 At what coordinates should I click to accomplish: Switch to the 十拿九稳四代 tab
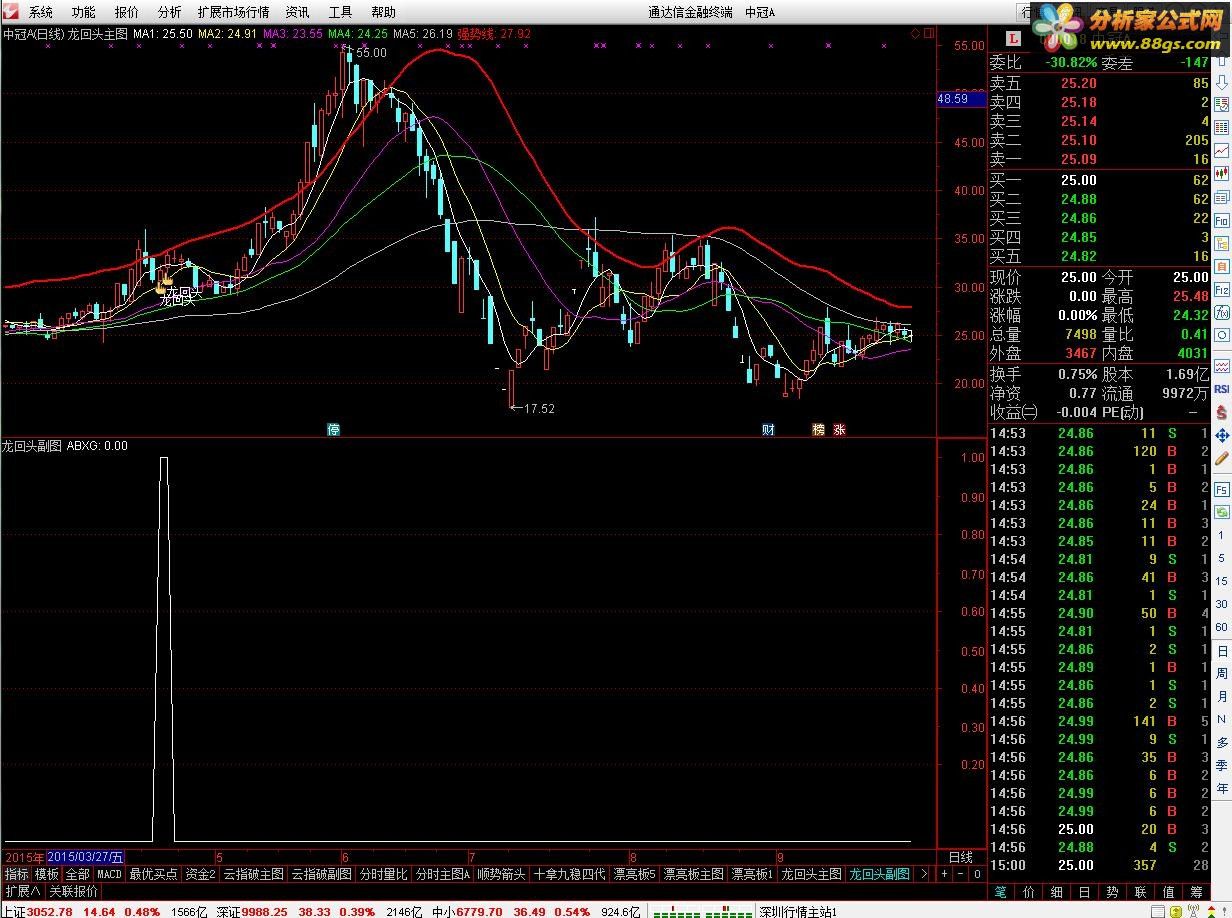click(x=569, y=874)
